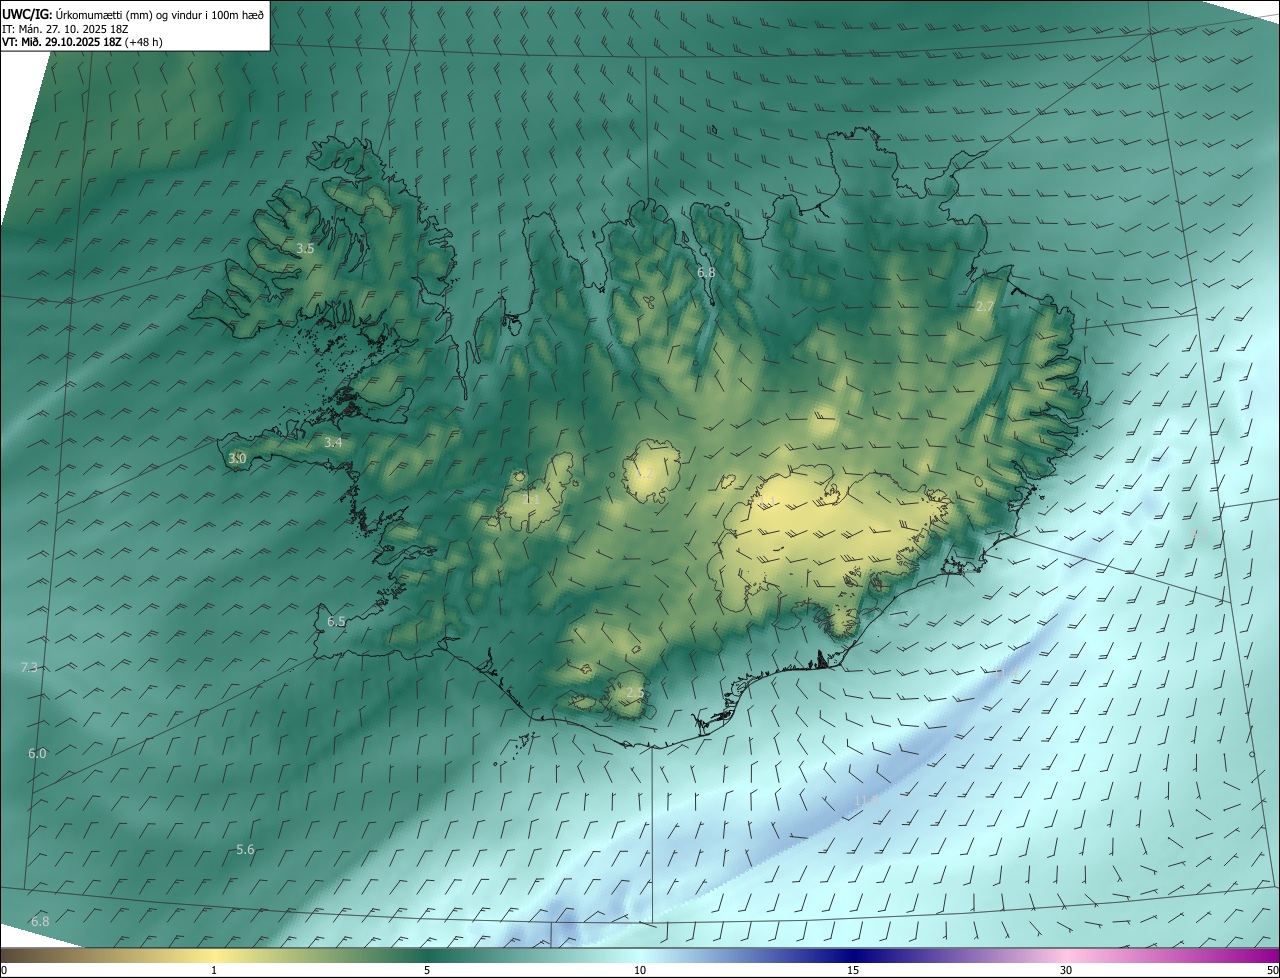Click the 2.1 value on Langjökull glacier
Screen dimensions: 1280x978
pyautogui.click(x=531, y=498)
